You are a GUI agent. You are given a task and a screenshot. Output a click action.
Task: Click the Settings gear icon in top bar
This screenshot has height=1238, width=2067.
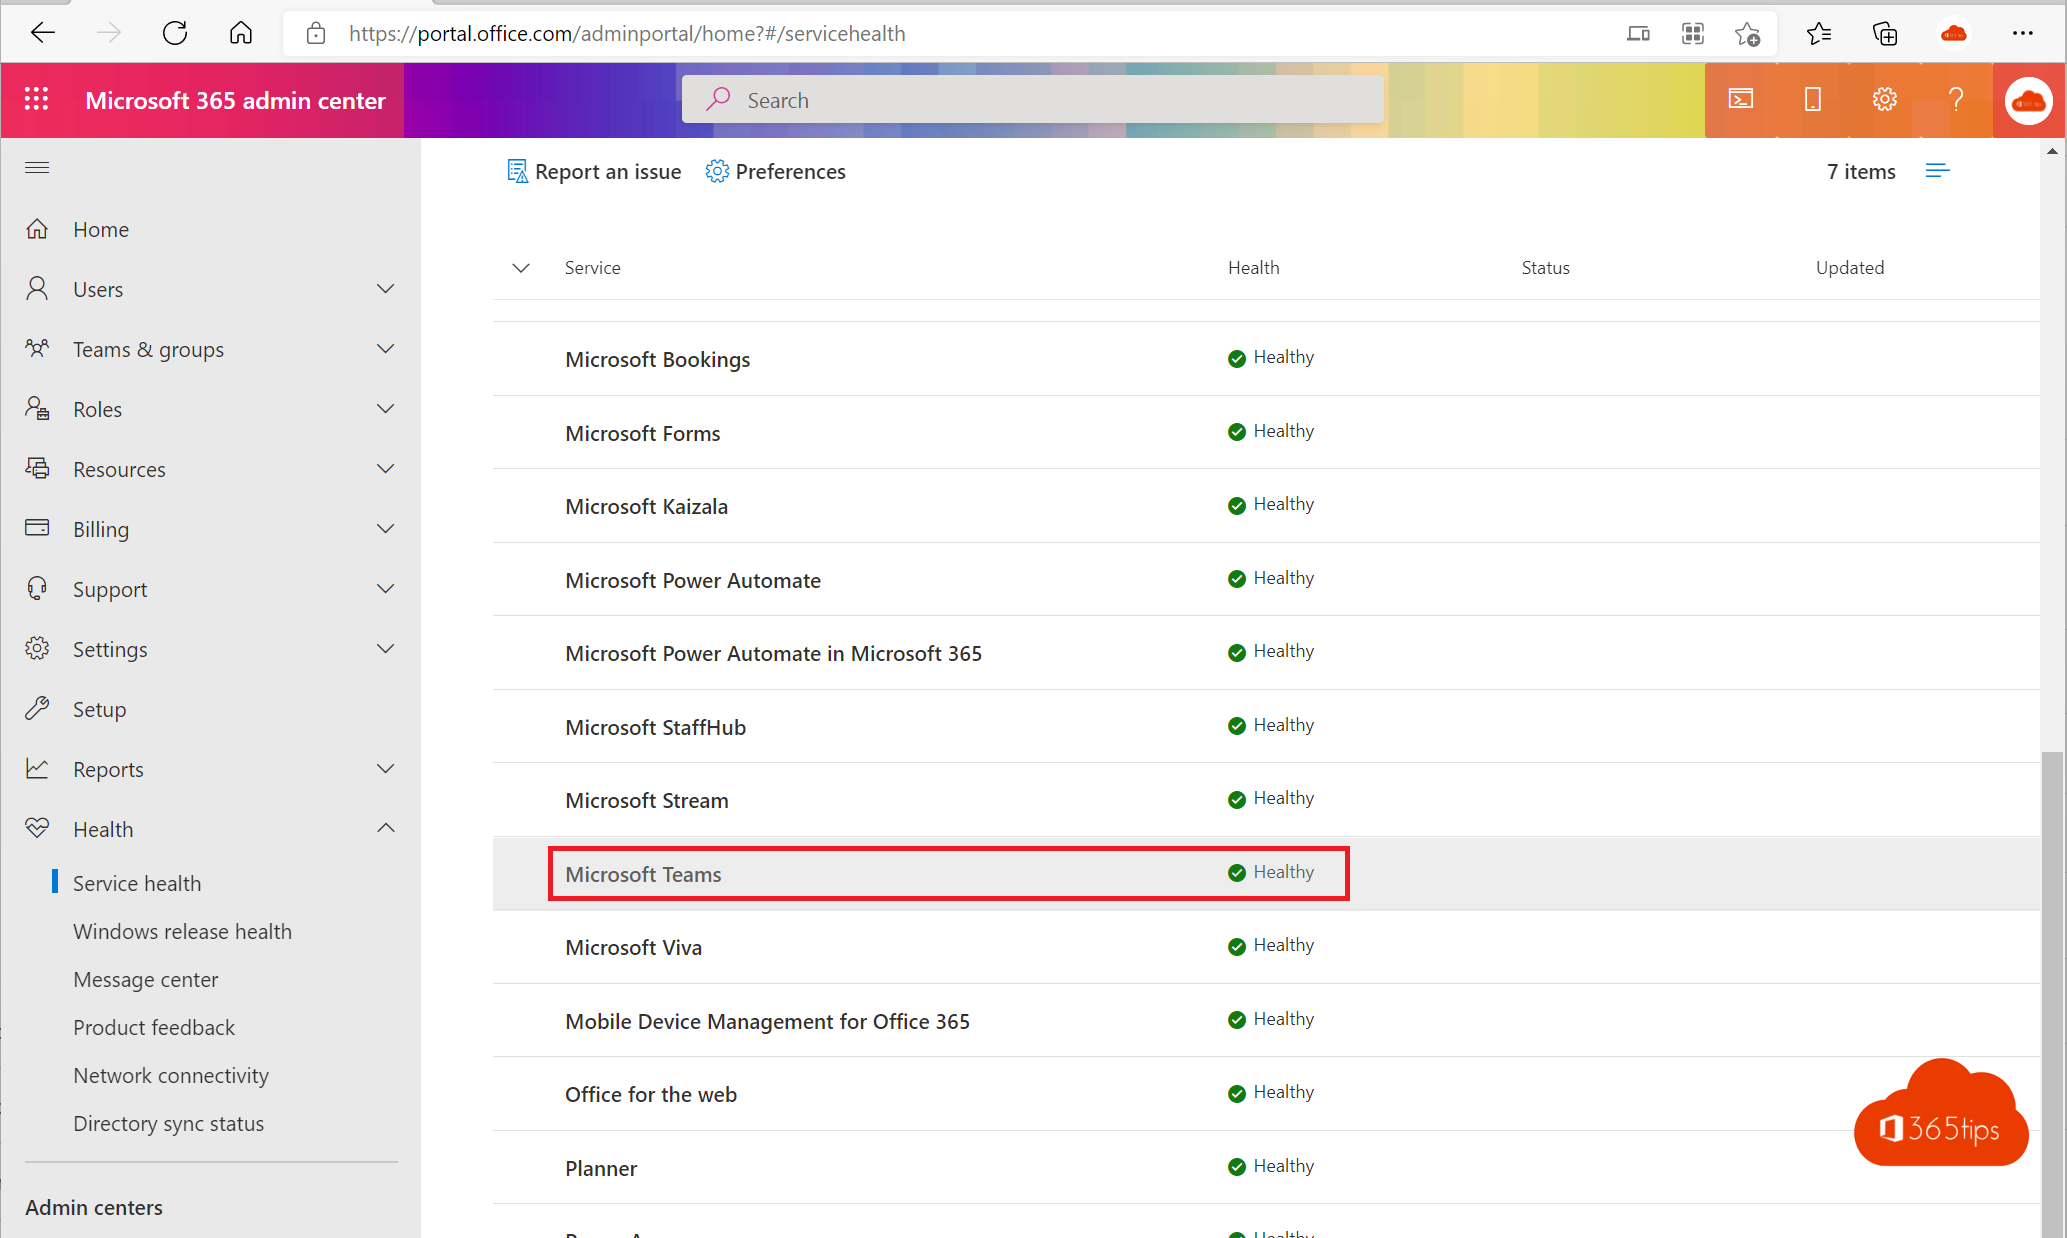[x=1883, y=100]
